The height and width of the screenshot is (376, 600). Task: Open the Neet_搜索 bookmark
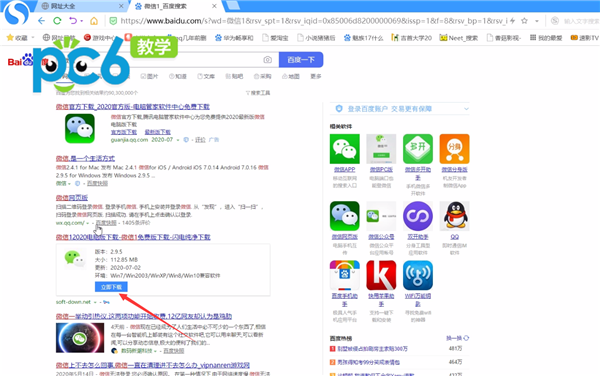coord(458,37)
